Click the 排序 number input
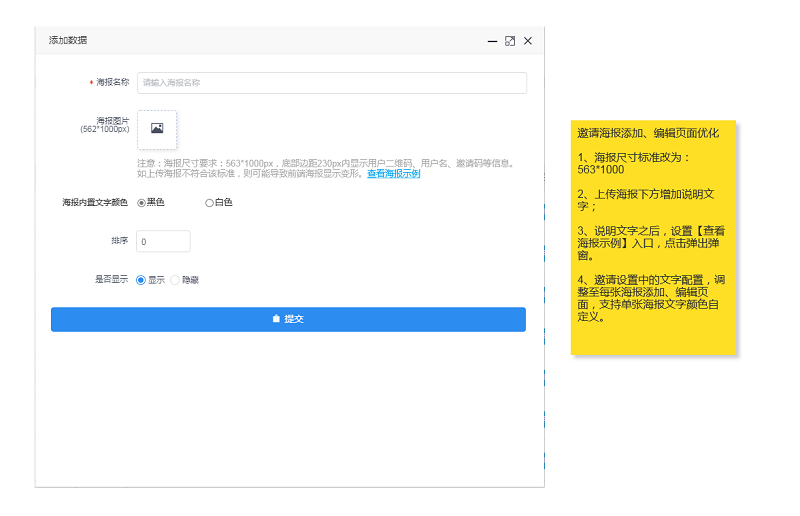Screen dimensions: 800x516 click(163, 241)
